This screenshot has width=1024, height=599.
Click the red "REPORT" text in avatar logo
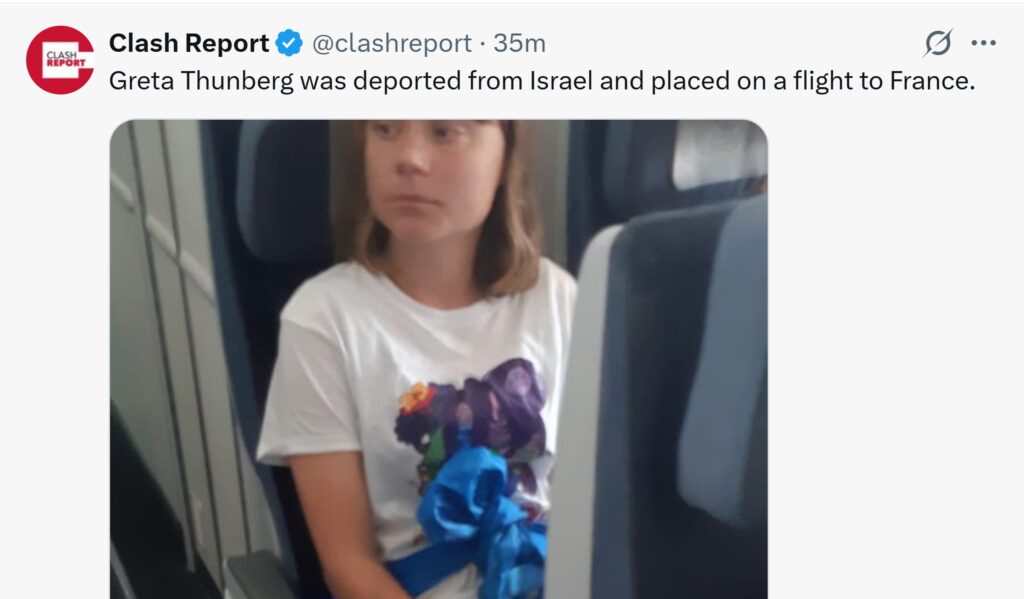coord(66,63)
